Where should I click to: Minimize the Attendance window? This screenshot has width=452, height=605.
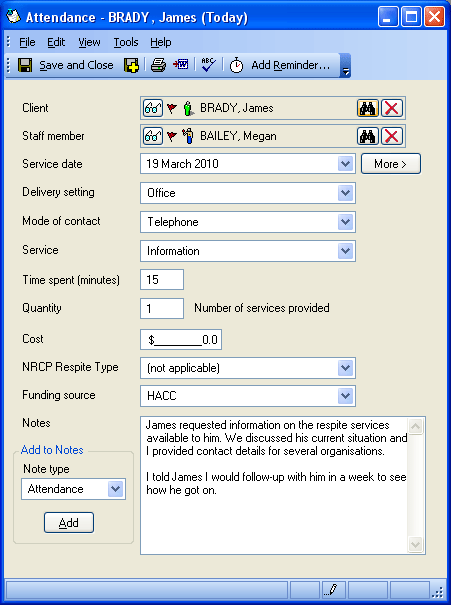pyautogui.click(x=388, y=17)
